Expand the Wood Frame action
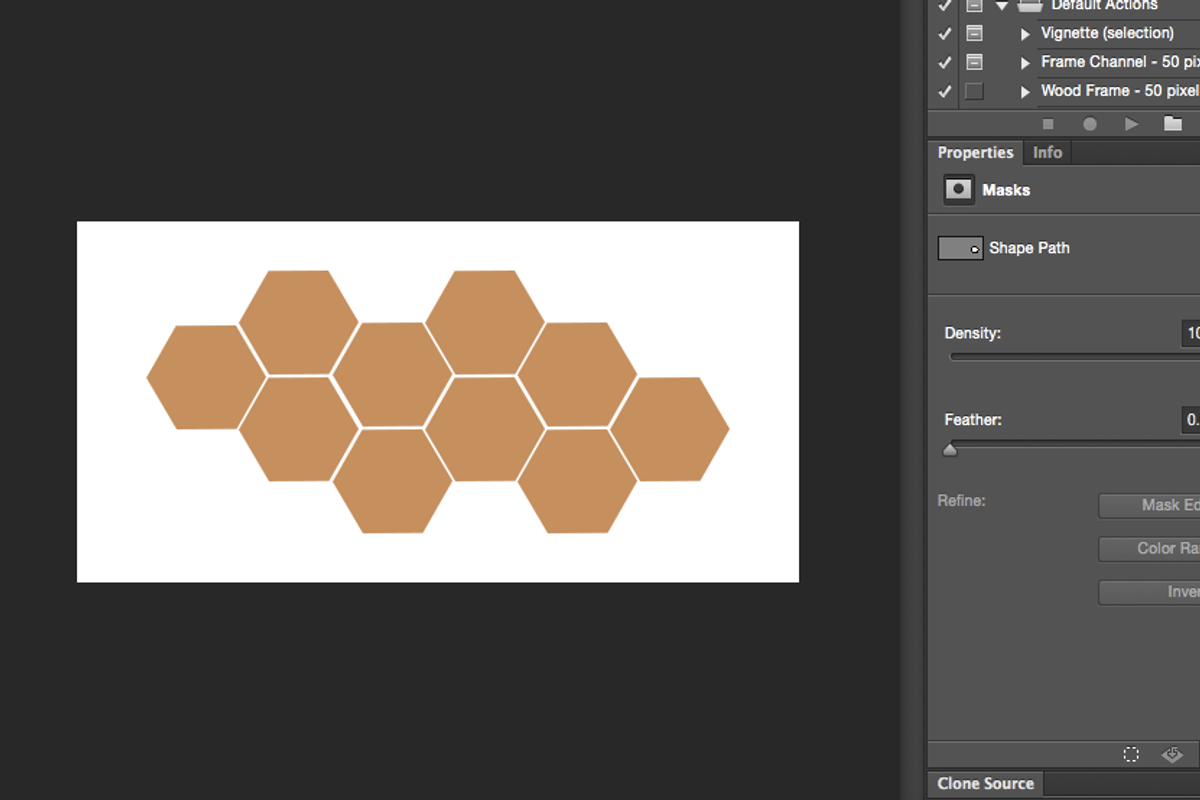Screen dimensions: 1200x800 point(1025,92)
